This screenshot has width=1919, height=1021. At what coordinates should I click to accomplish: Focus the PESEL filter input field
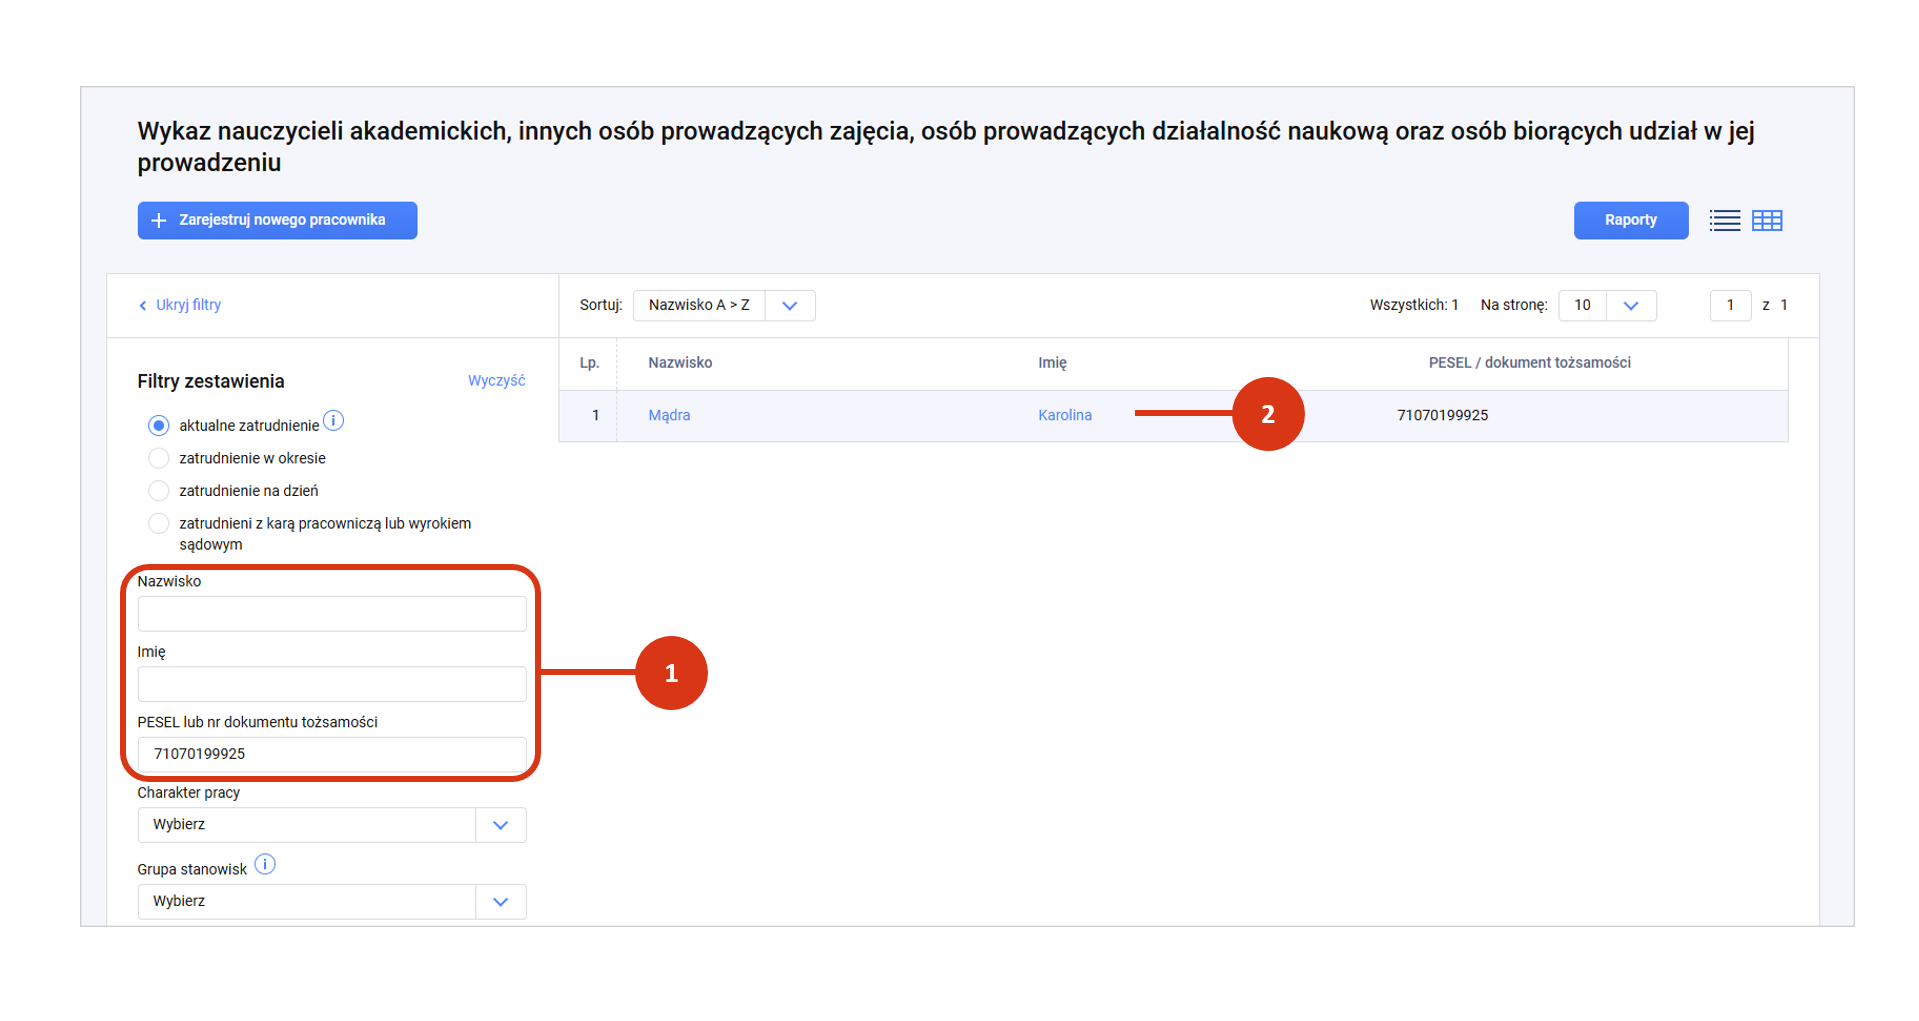331,754
